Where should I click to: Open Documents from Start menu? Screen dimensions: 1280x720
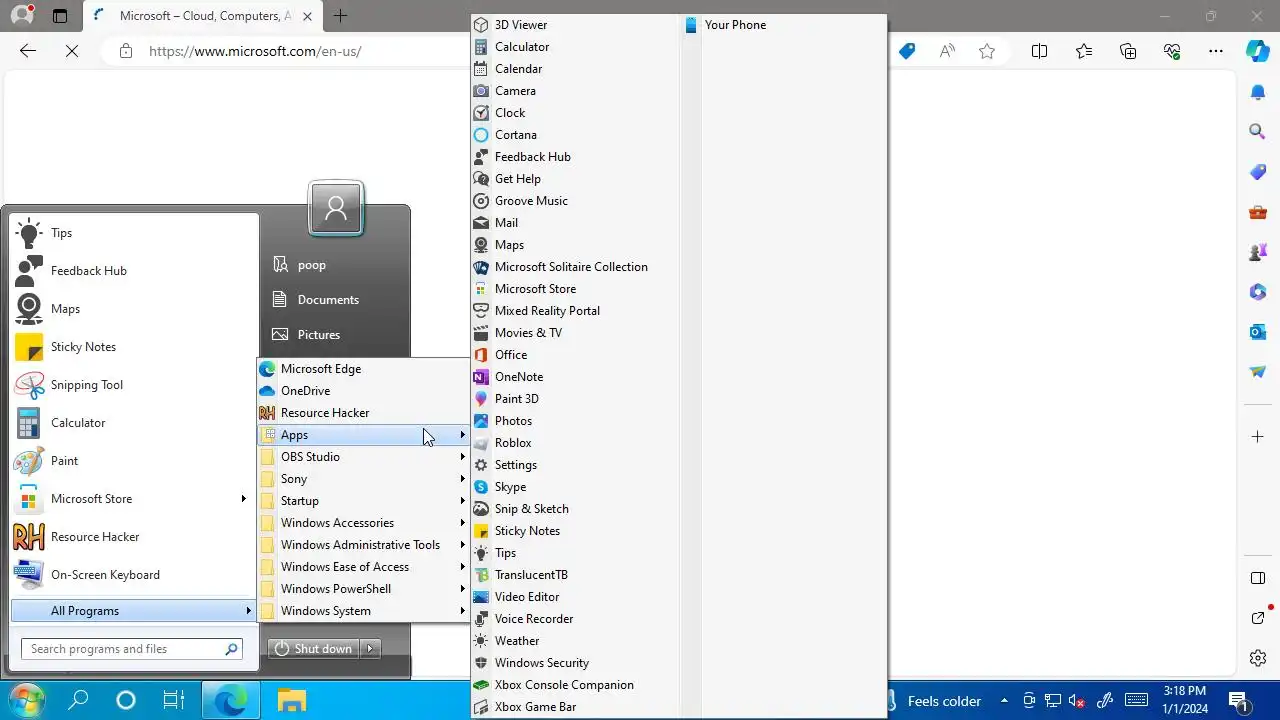336,300
